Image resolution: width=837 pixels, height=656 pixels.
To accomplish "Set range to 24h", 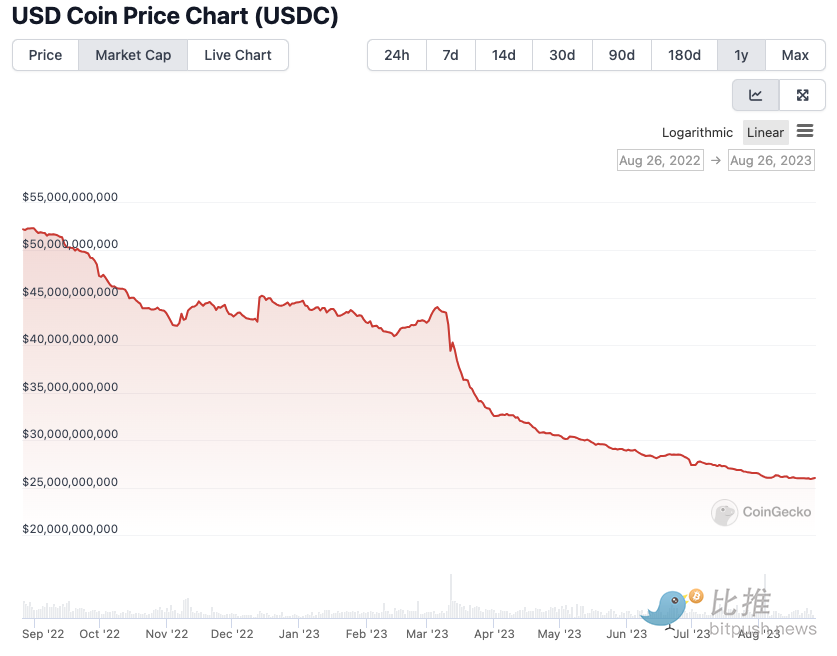I will 397,55.
